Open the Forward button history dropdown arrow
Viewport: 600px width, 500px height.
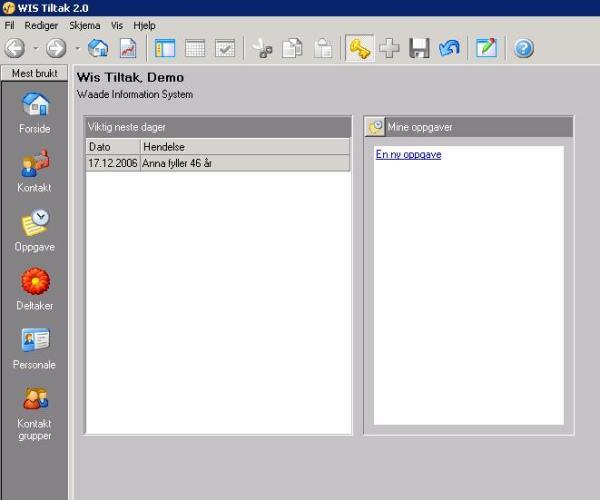point(78,48)
